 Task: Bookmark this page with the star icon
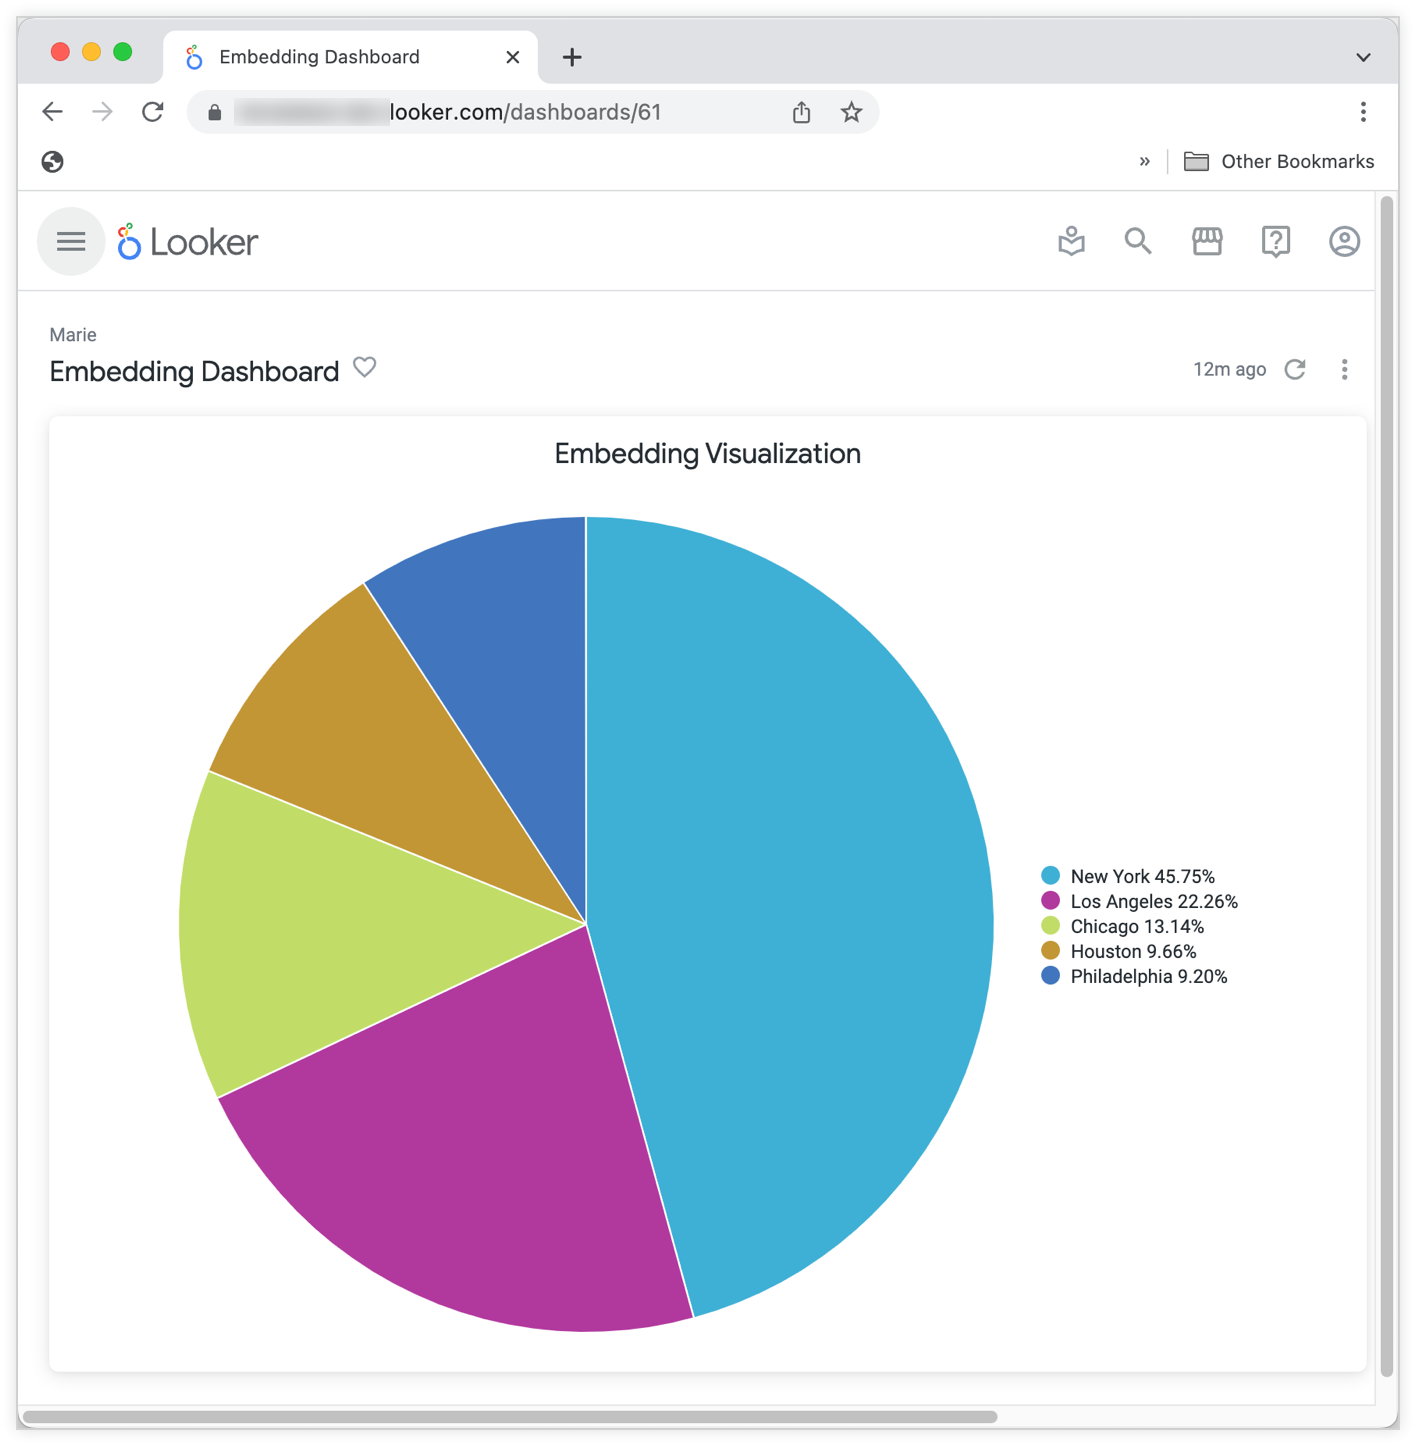tap(851, 112)
